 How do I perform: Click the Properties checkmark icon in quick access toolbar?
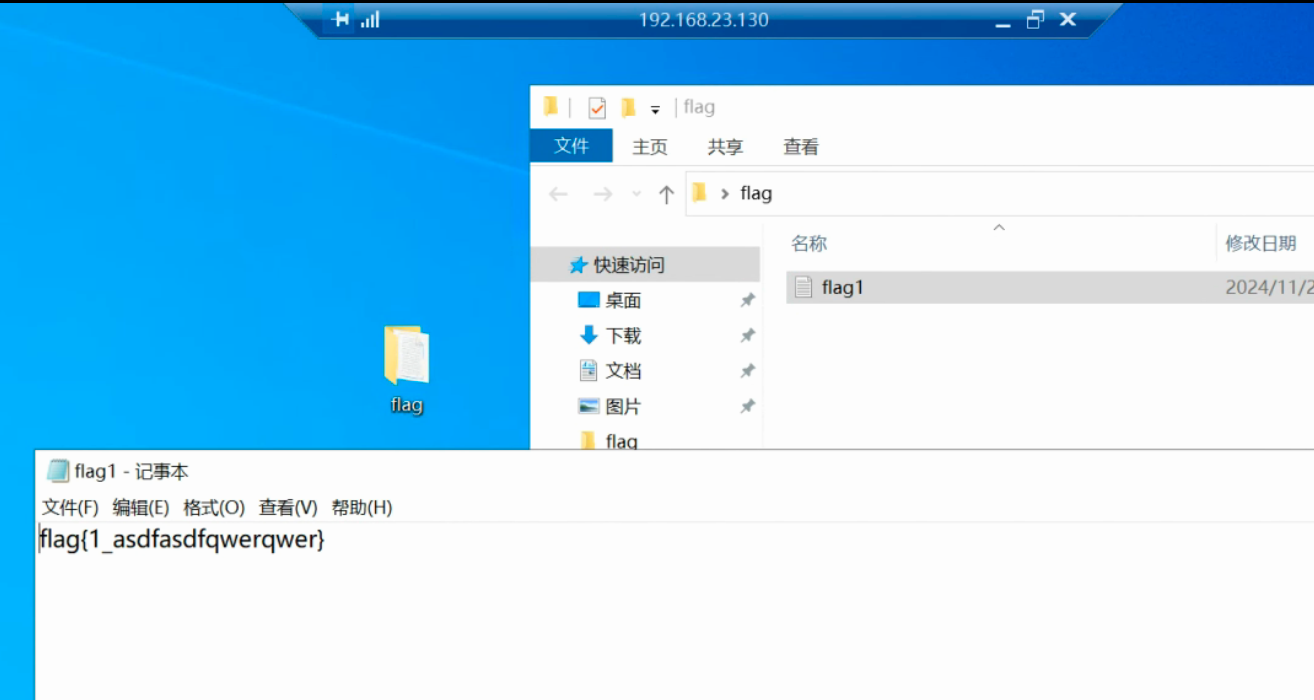597,108
